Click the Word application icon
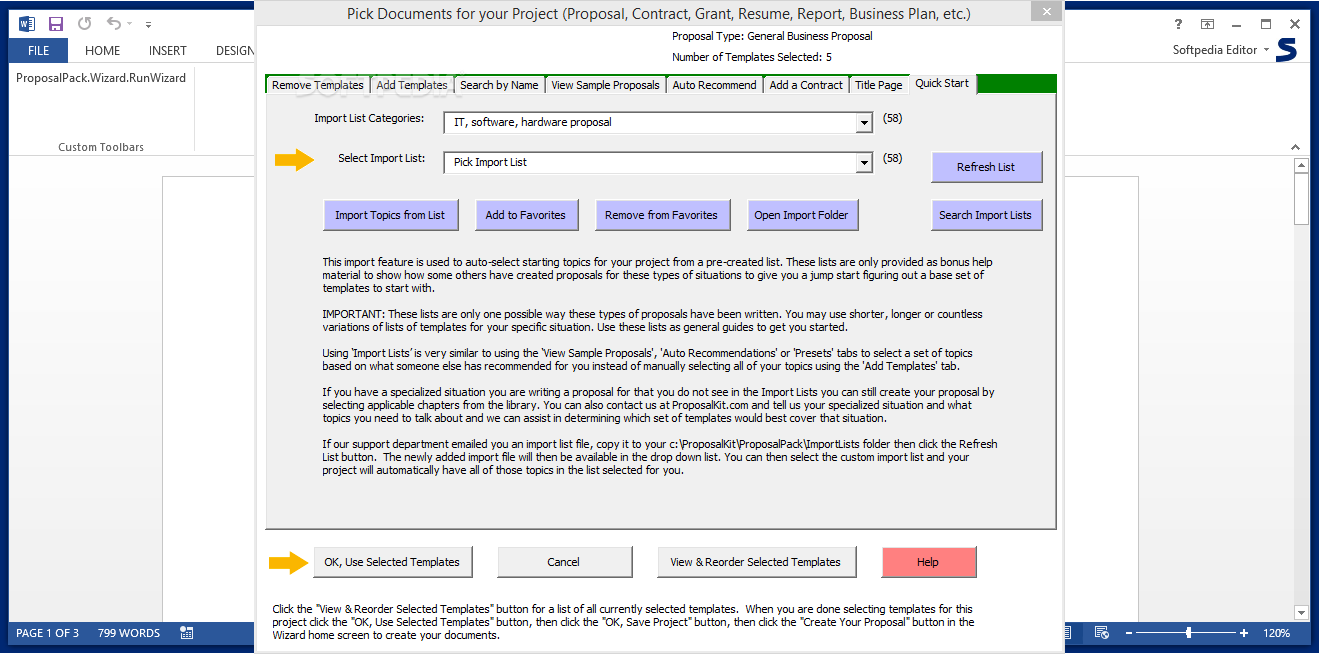 (x=26, y=24)
